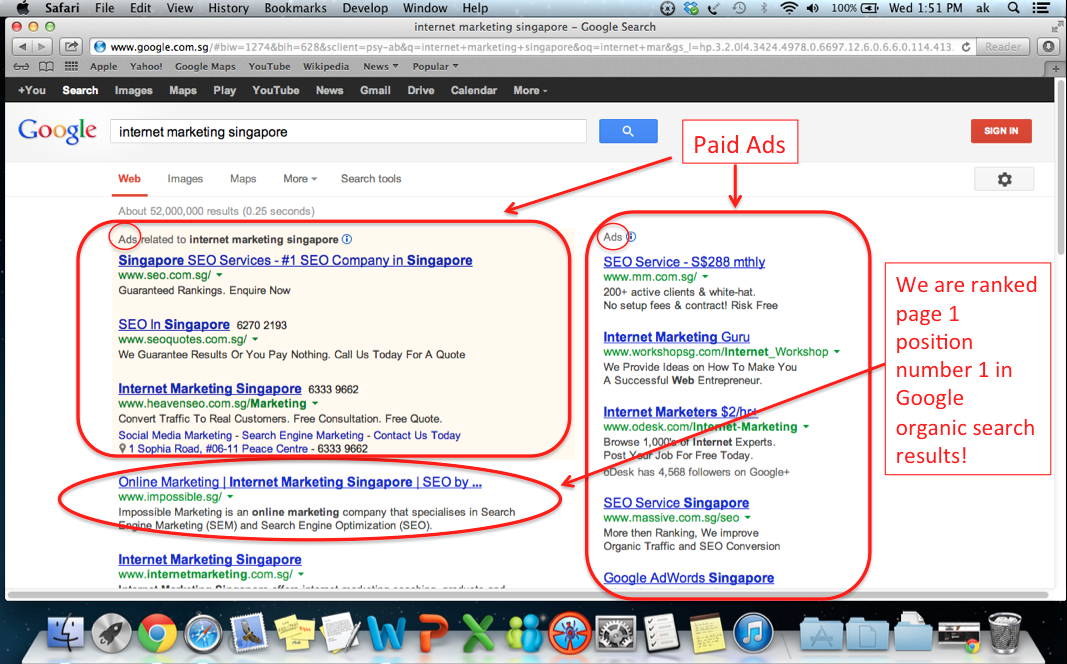The width and height of the screenshot is (1067, 664).
Task: Open the Bookmarks menu
Action: point(295,8)
